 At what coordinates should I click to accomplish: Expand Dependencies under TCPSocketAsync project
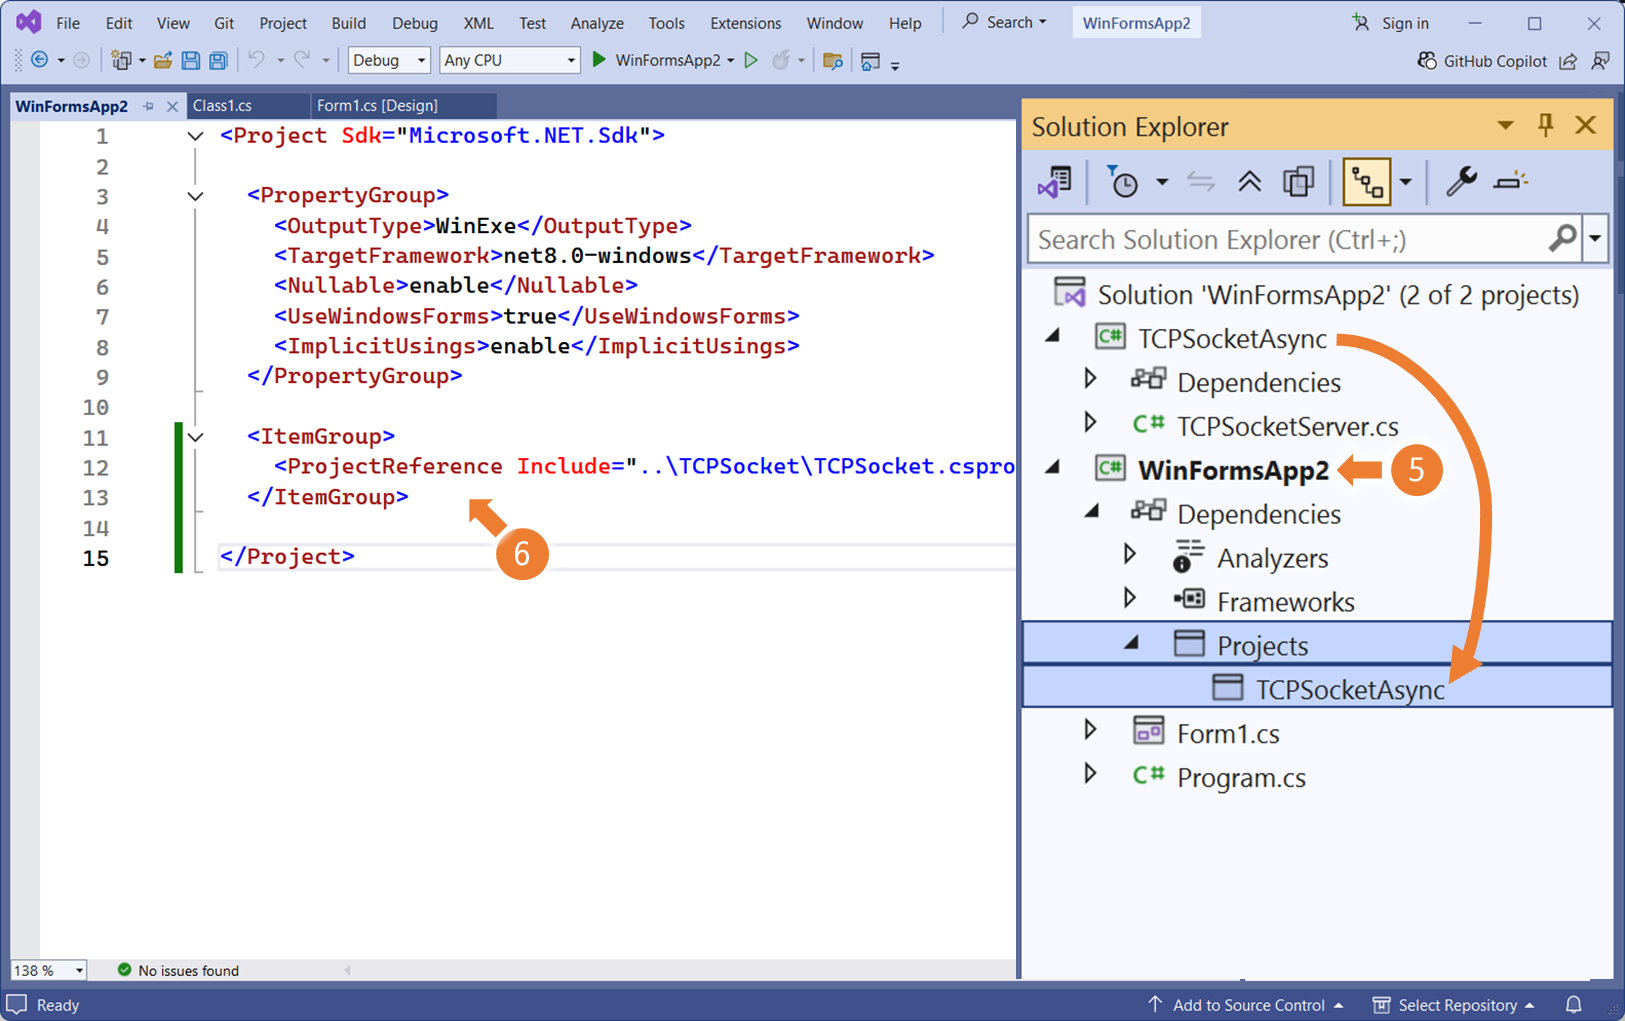coord(1091,379)
